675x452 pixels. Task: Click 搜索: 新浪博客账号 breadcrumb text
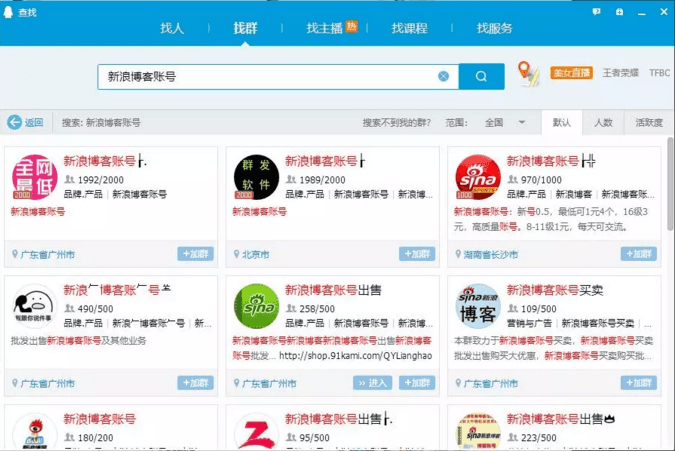101,123
